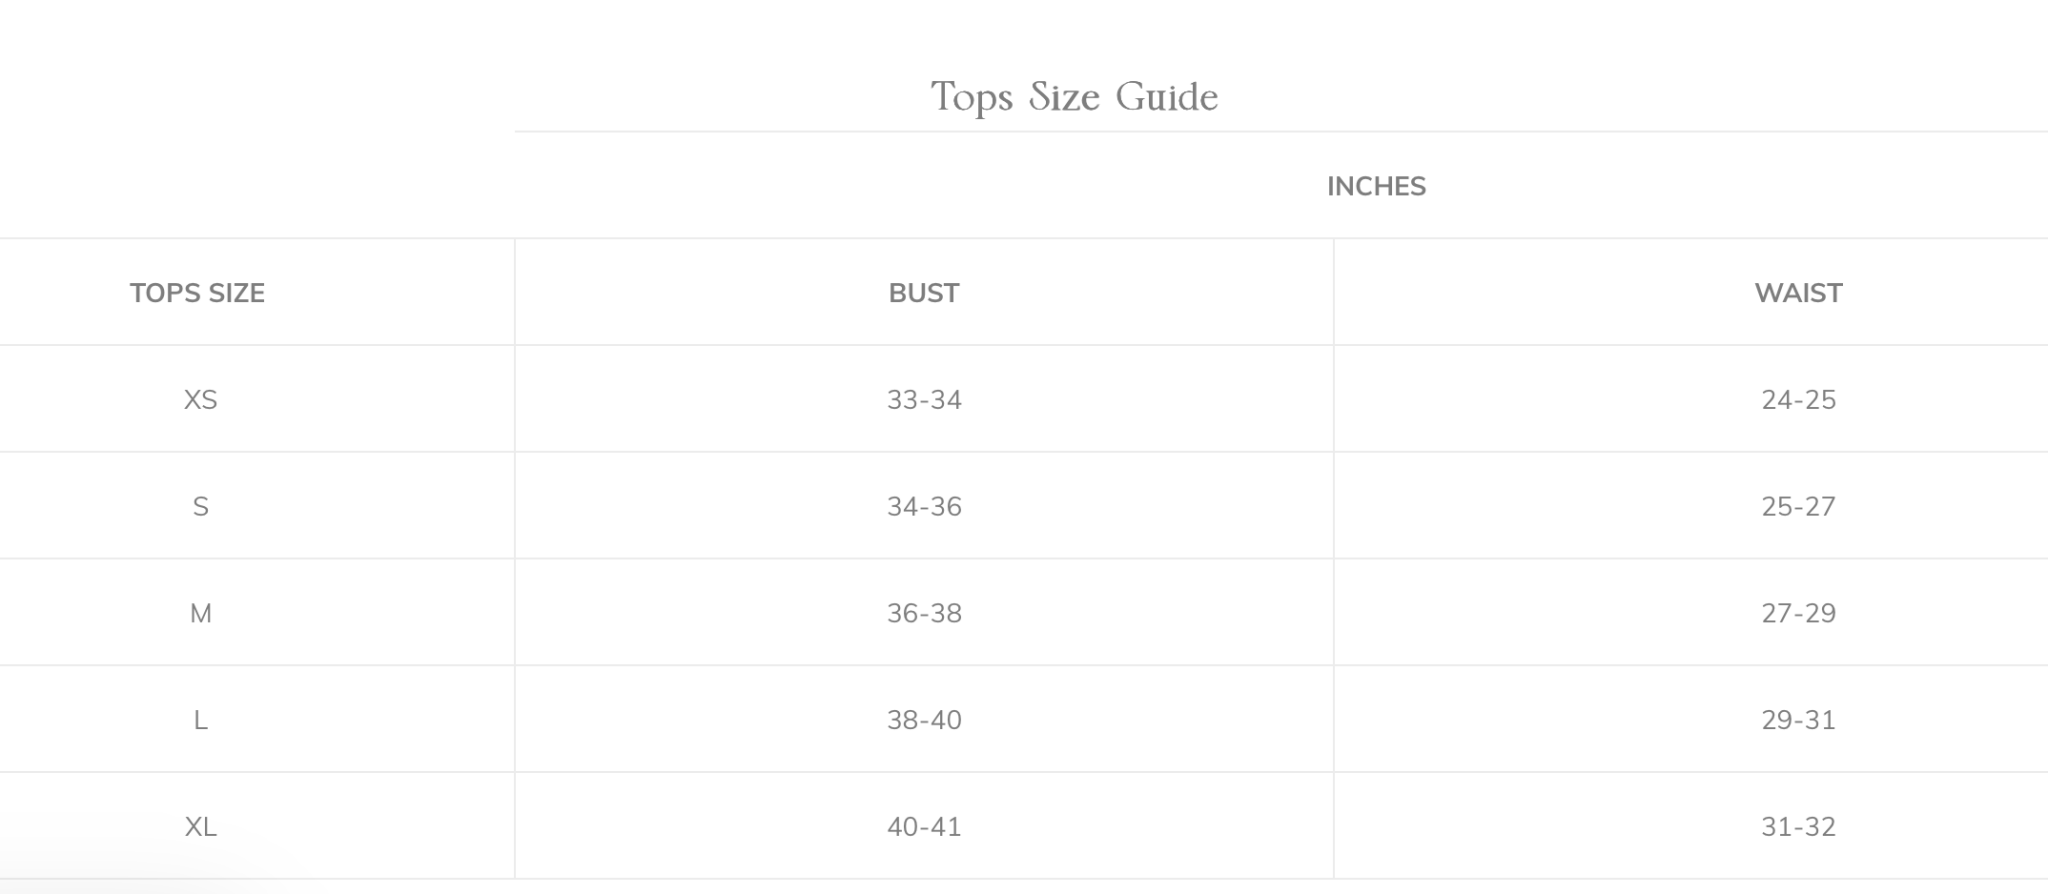Click the 25-27 waist value for S

point(1798,507)
